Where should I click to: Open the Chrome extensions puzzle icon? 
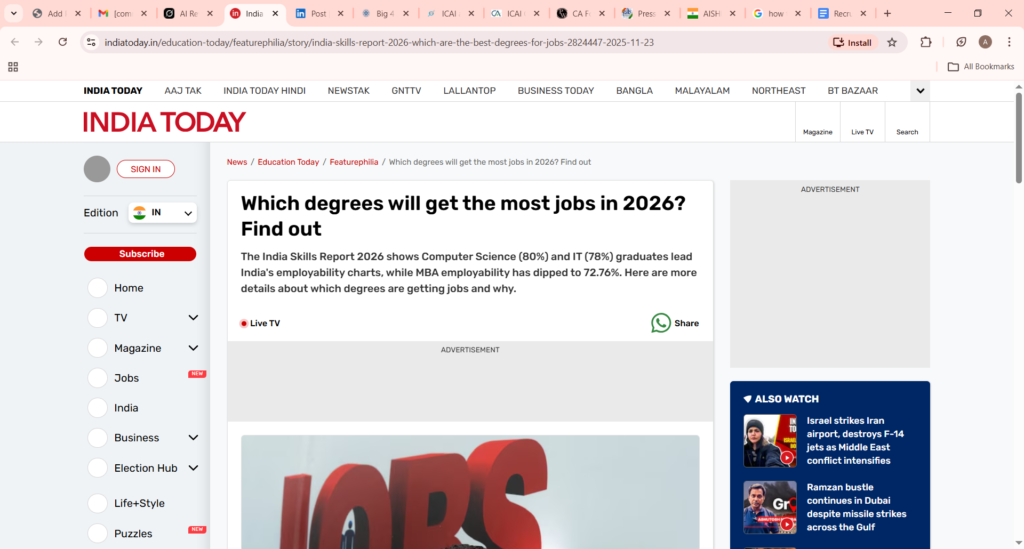926,42
